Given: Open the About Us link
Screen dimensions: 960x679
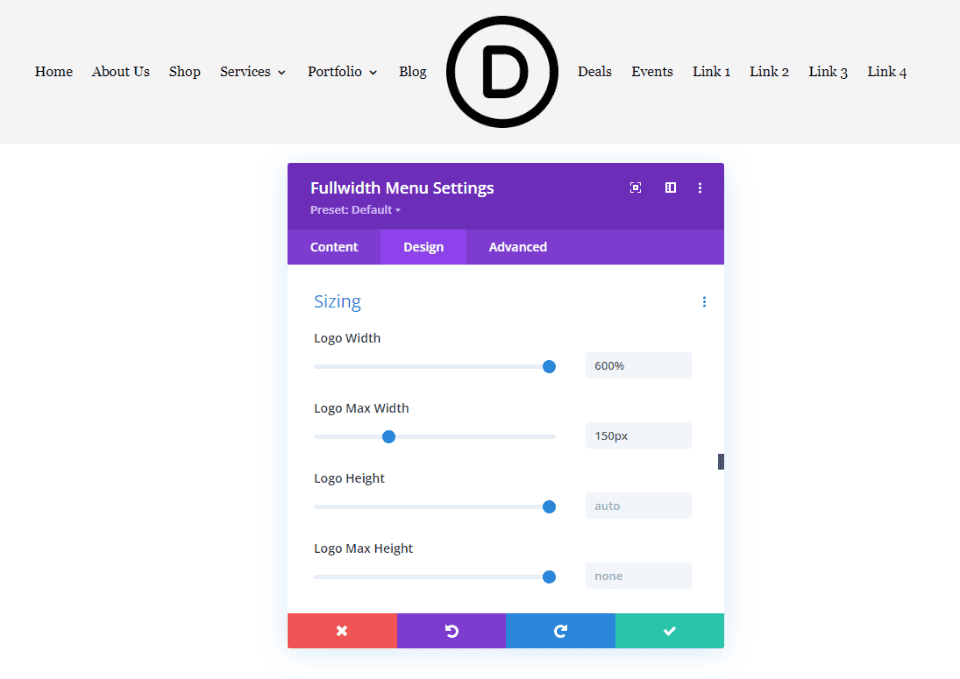Looking at the screenshot, I should point(121,72).
